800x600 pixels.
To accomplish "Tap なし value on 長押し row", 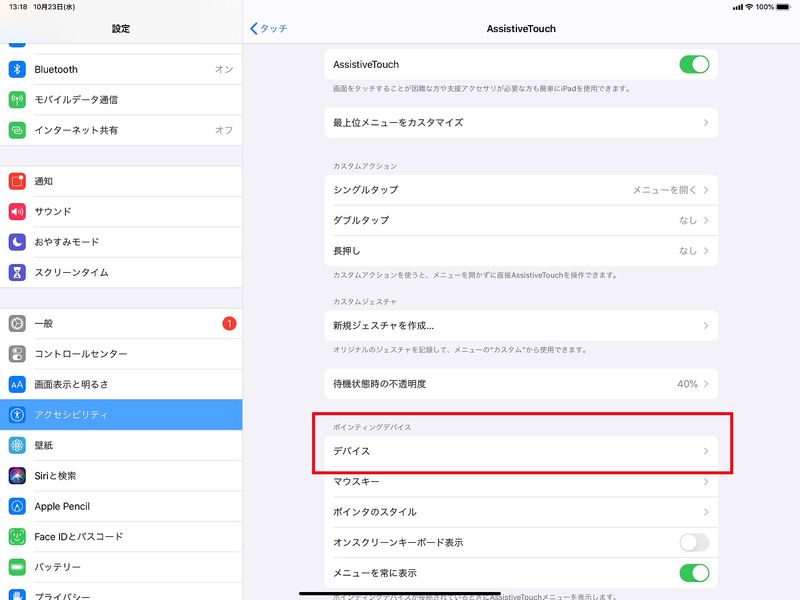I will (x=688, y=251).
